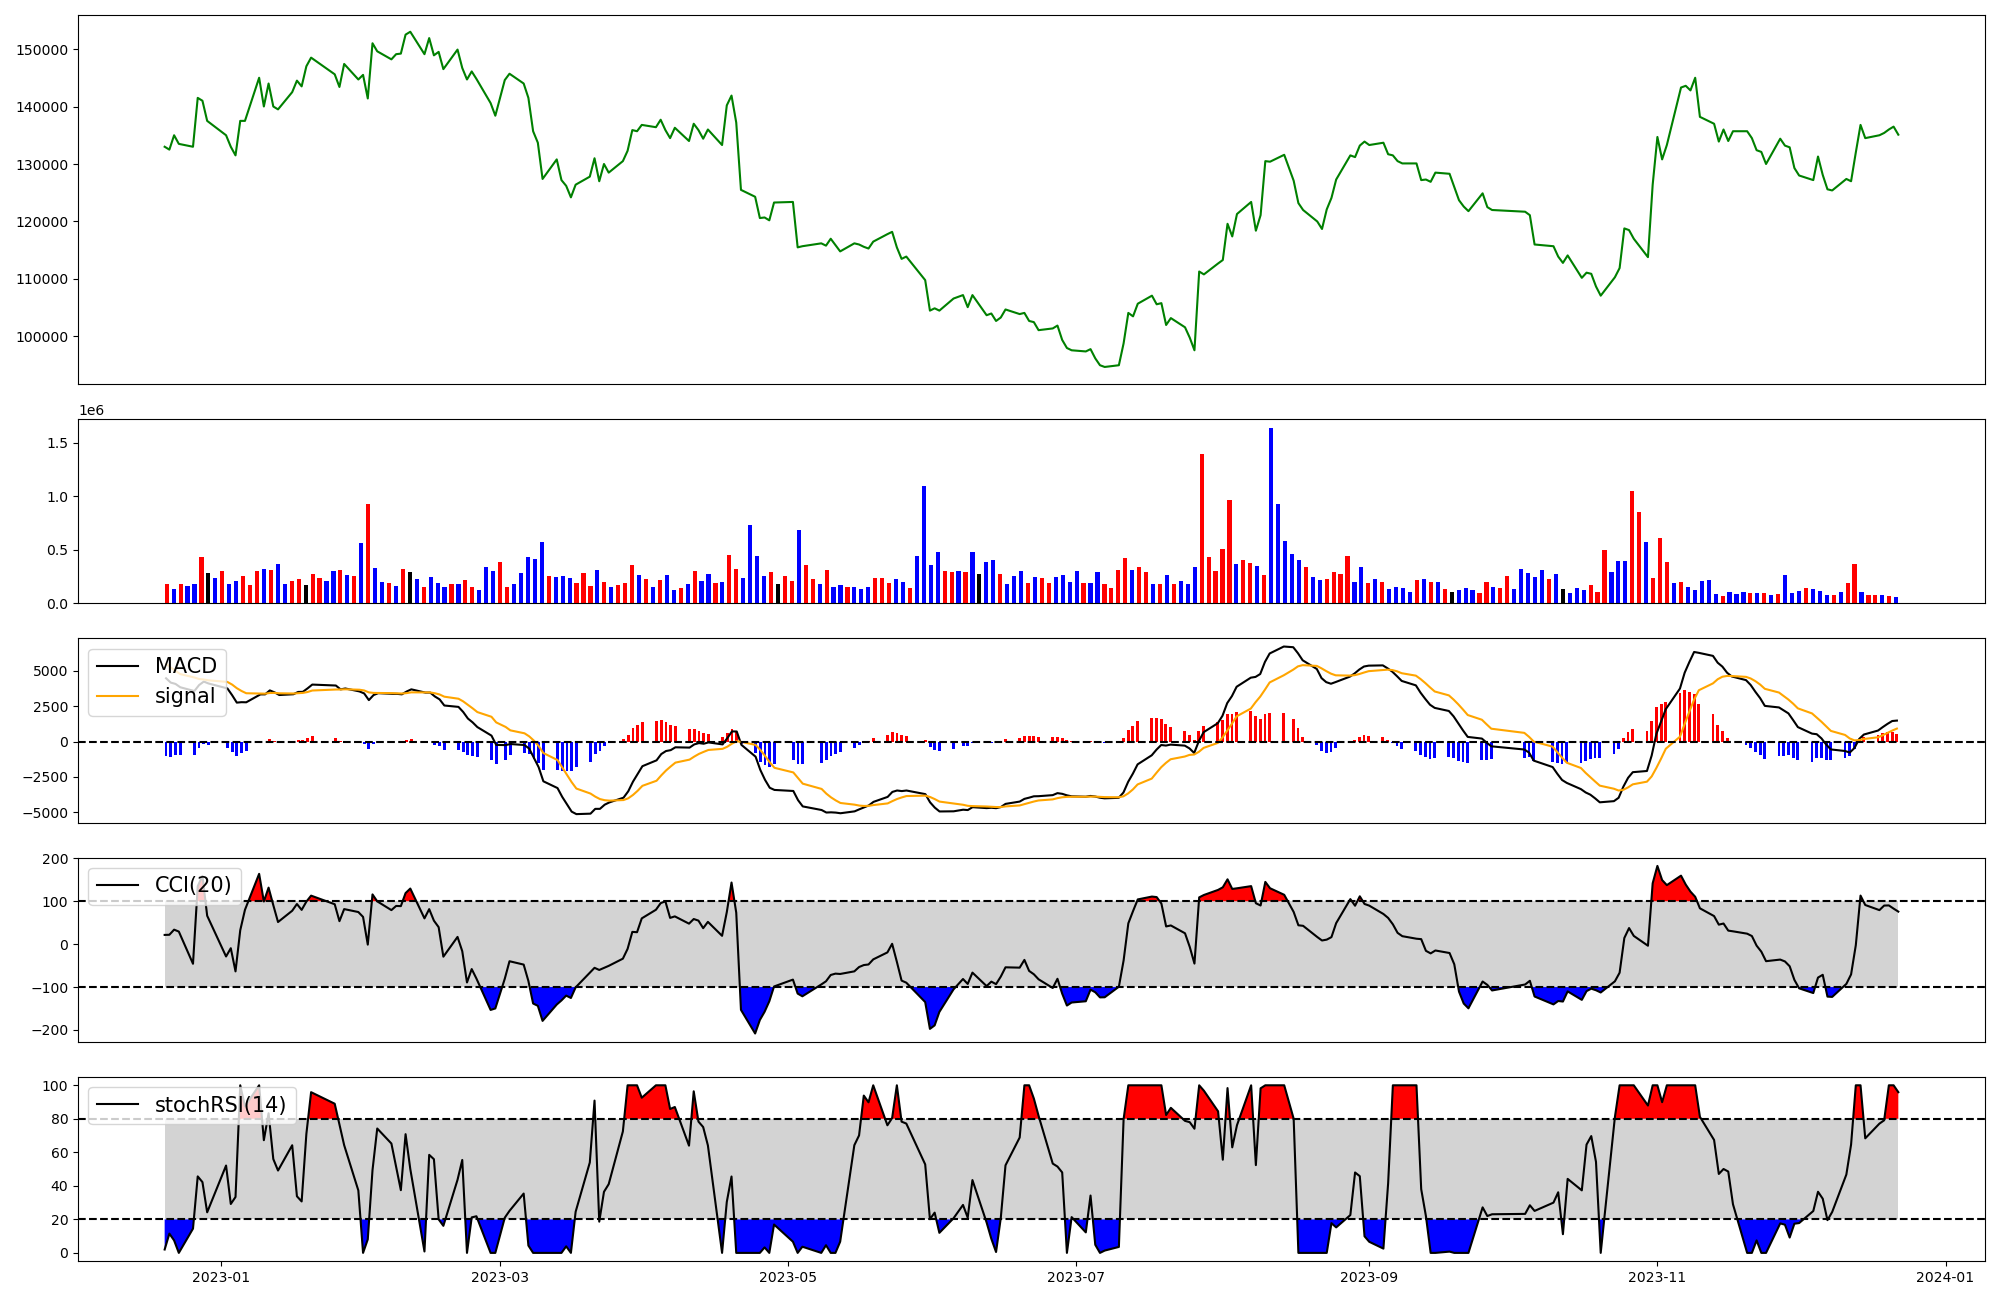Click the 150000 price axis tick label
The height and width of the screenshot is (1300, 2000).
(43, 50)
